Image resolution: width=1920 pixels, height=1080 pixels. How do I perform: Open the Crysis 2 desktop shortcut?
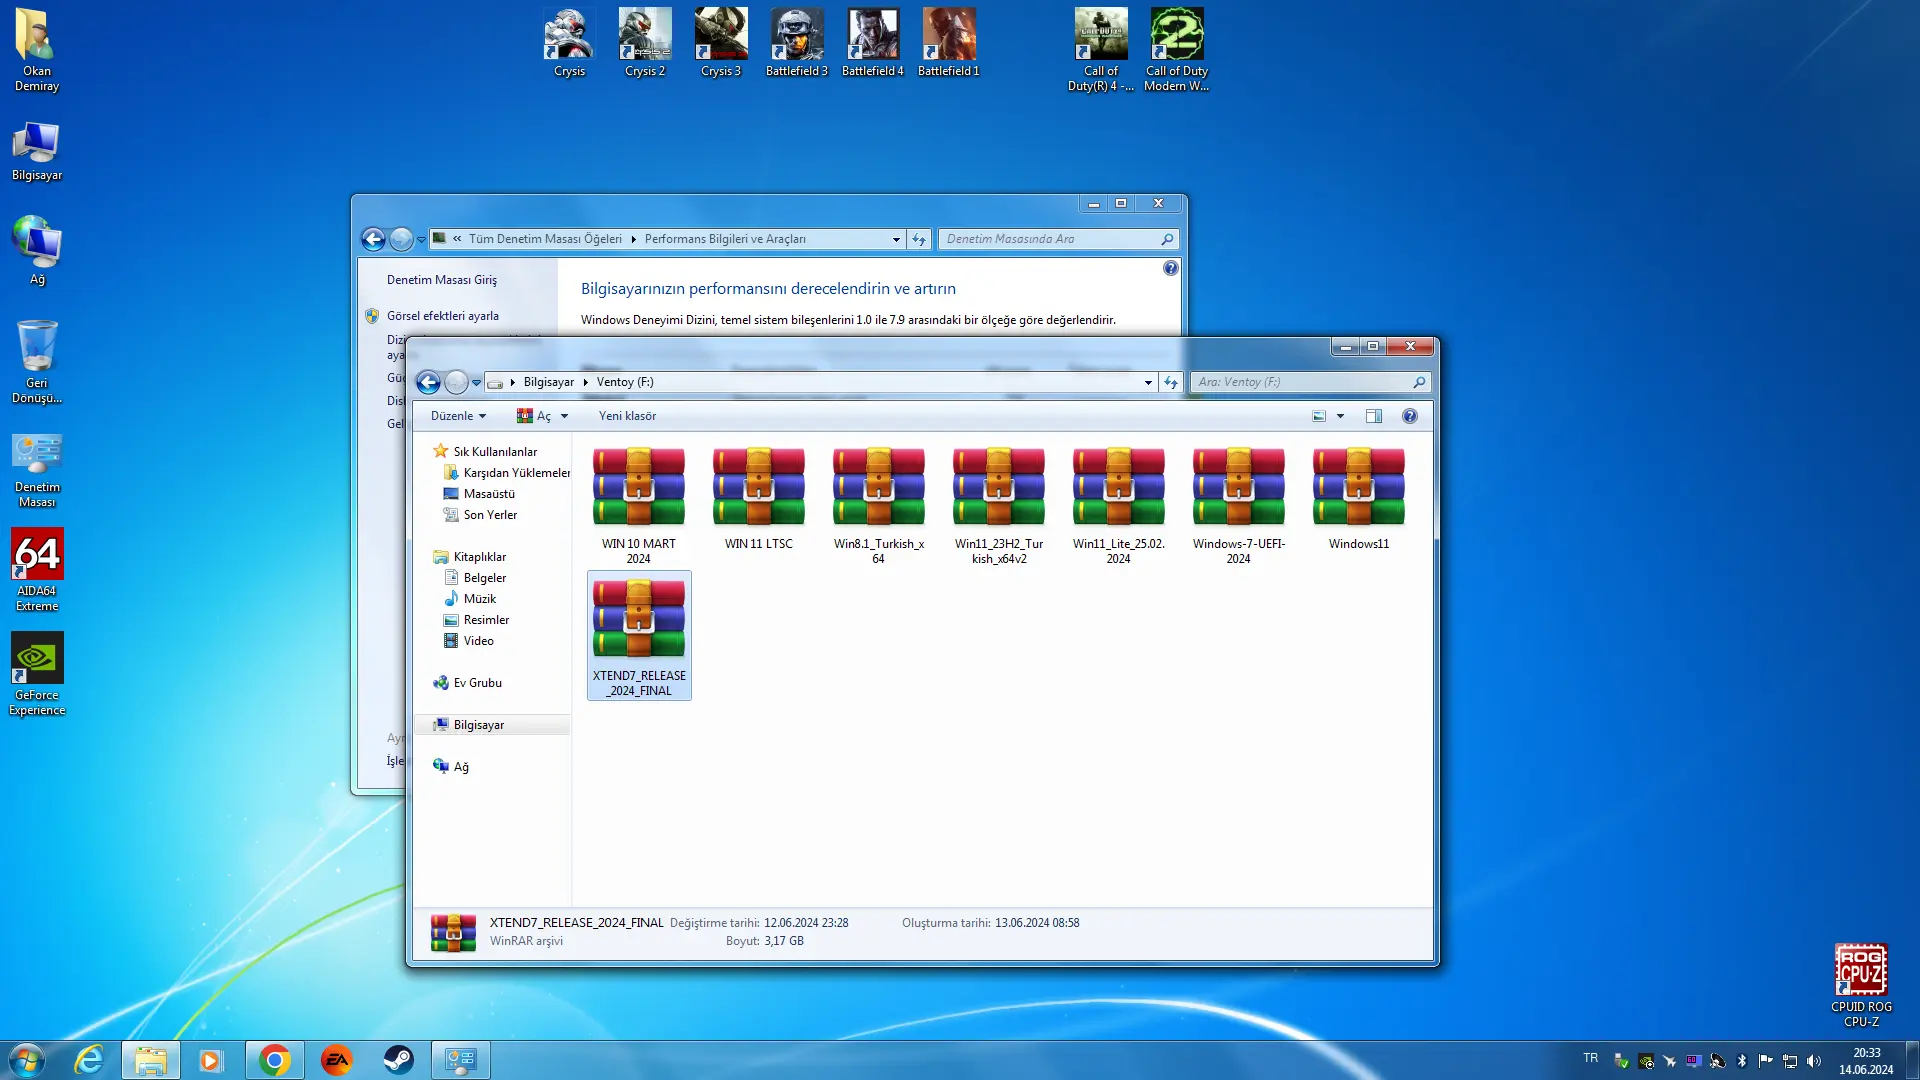coord(645,43)
